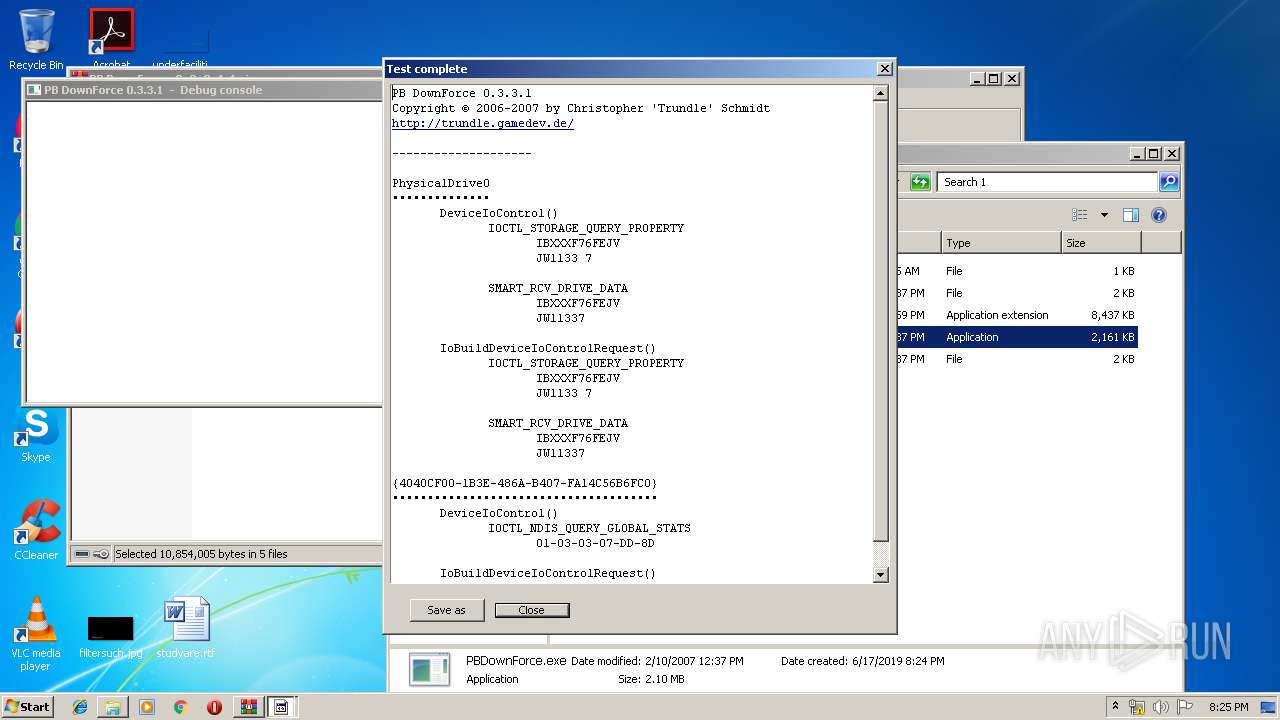Click the Show desktop button in the taskbar
This screenshot has height=720, width=1280.
pos(1270,707)
